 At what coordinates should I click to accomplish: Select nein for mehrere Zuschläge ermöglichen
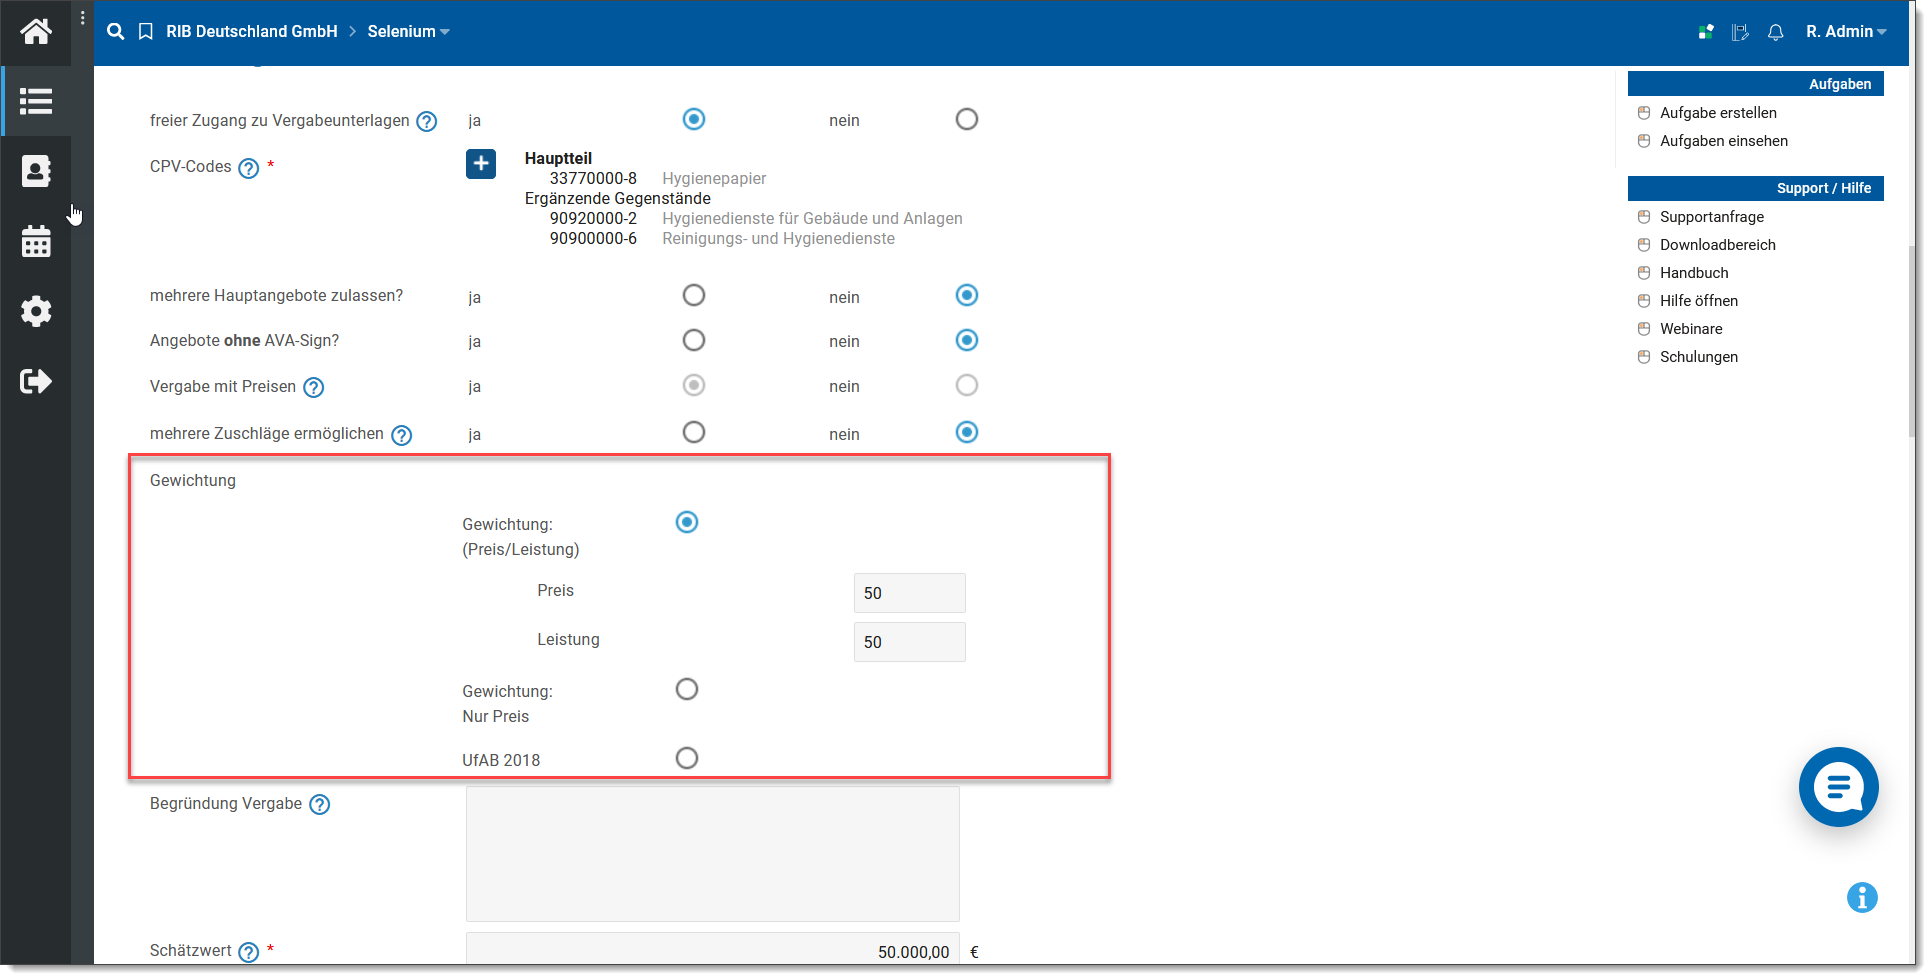(967, 432)
